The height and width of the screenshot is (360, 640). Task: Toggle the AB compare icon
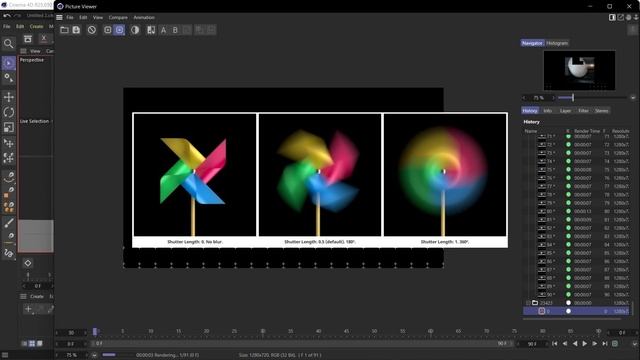(151, 30)
